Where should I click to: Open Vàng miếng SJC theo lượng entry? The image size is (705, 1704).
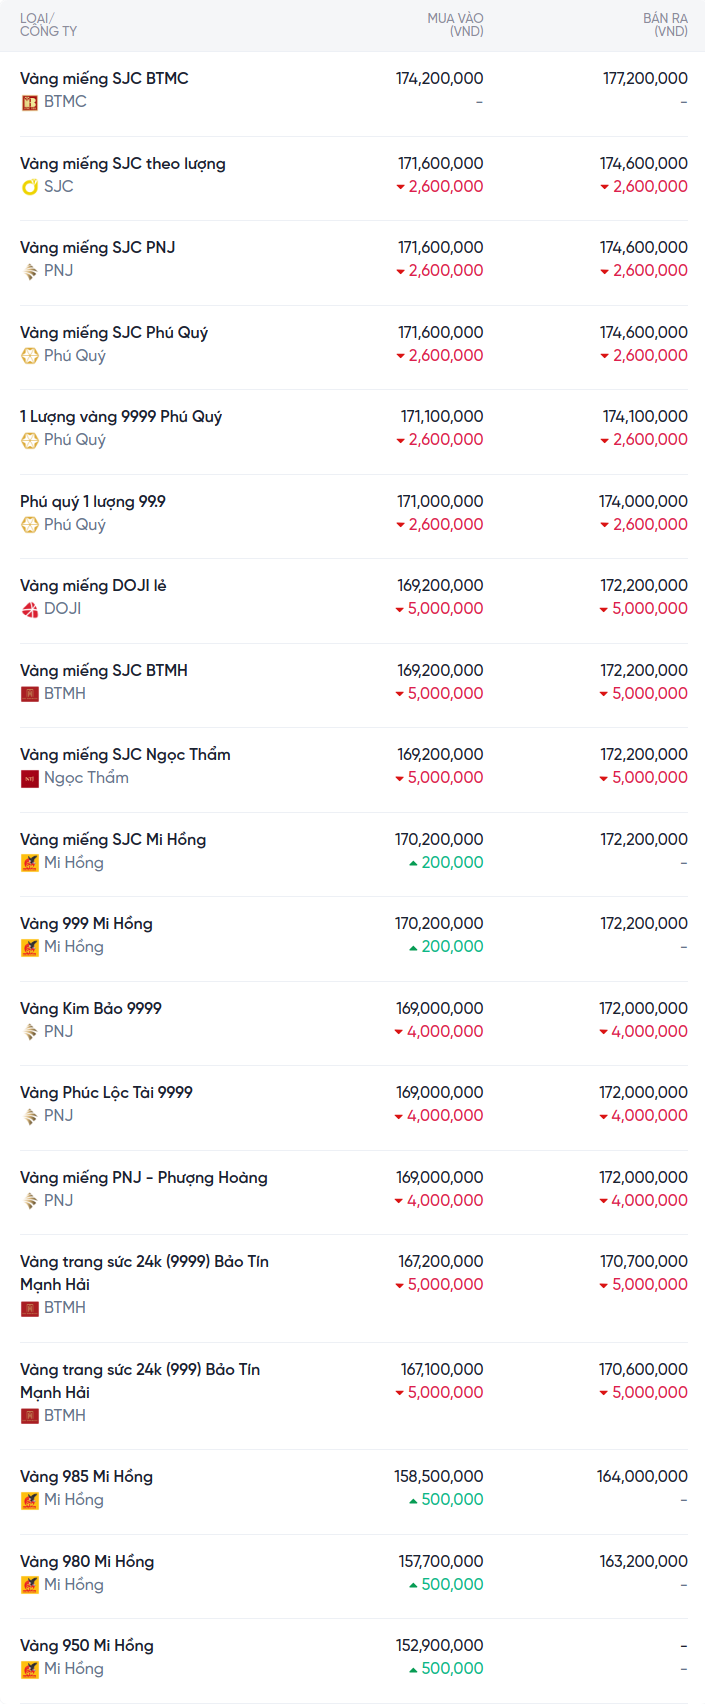(x=123, y=163)
